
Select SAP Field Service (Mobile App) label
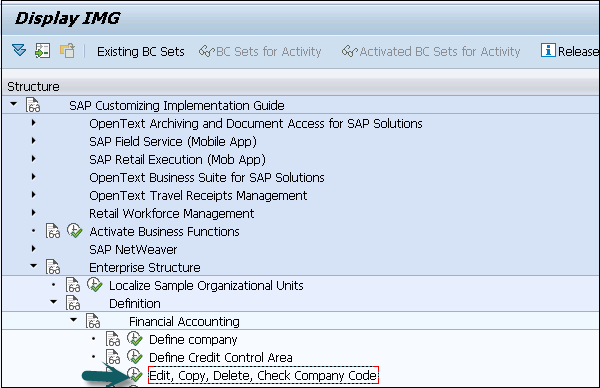point(173,142)
